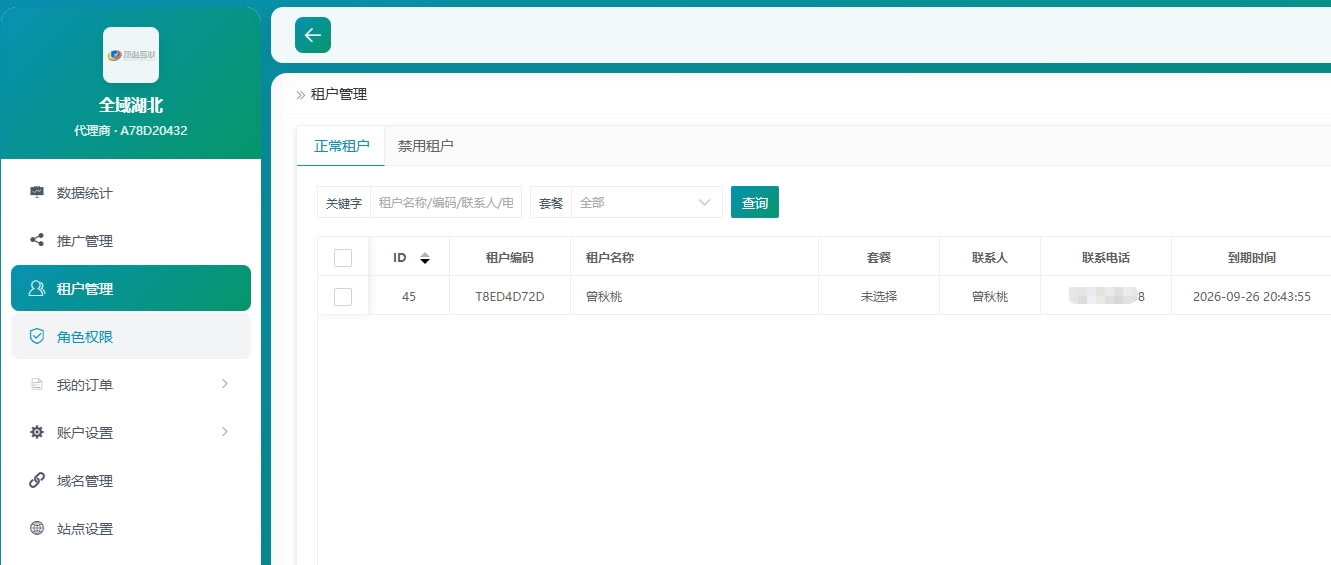This screenshot has height=565, width=1331.
Task: Click the 租户管理 user icon
Action: point(37,288)
